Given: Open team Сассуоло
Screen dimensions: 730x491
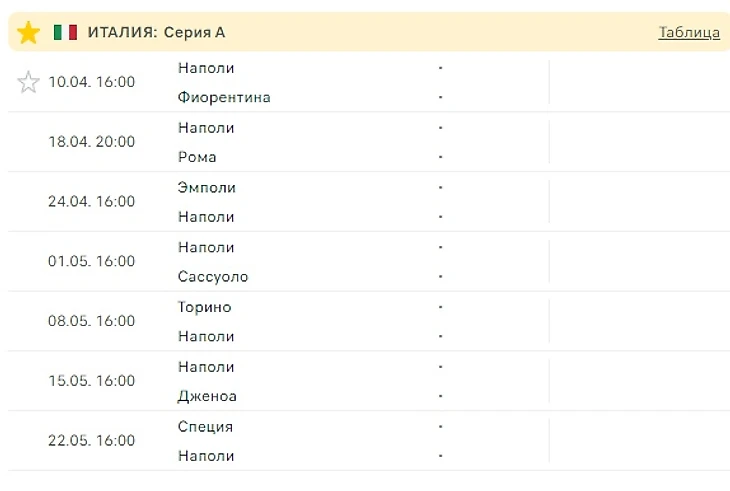Looking at the screenshot, I should (213, 277).
